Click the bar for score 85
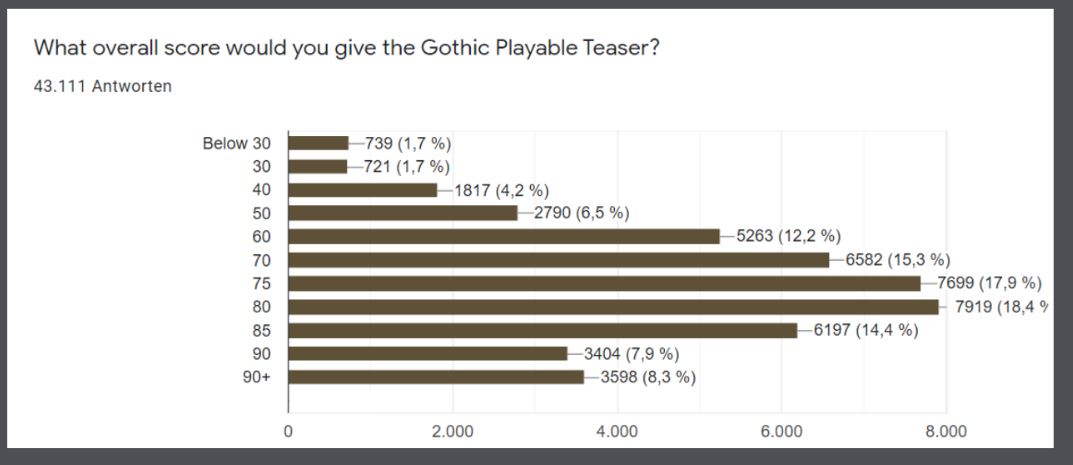This screenshot has height=465, width=1073. (x=543, y=330)
